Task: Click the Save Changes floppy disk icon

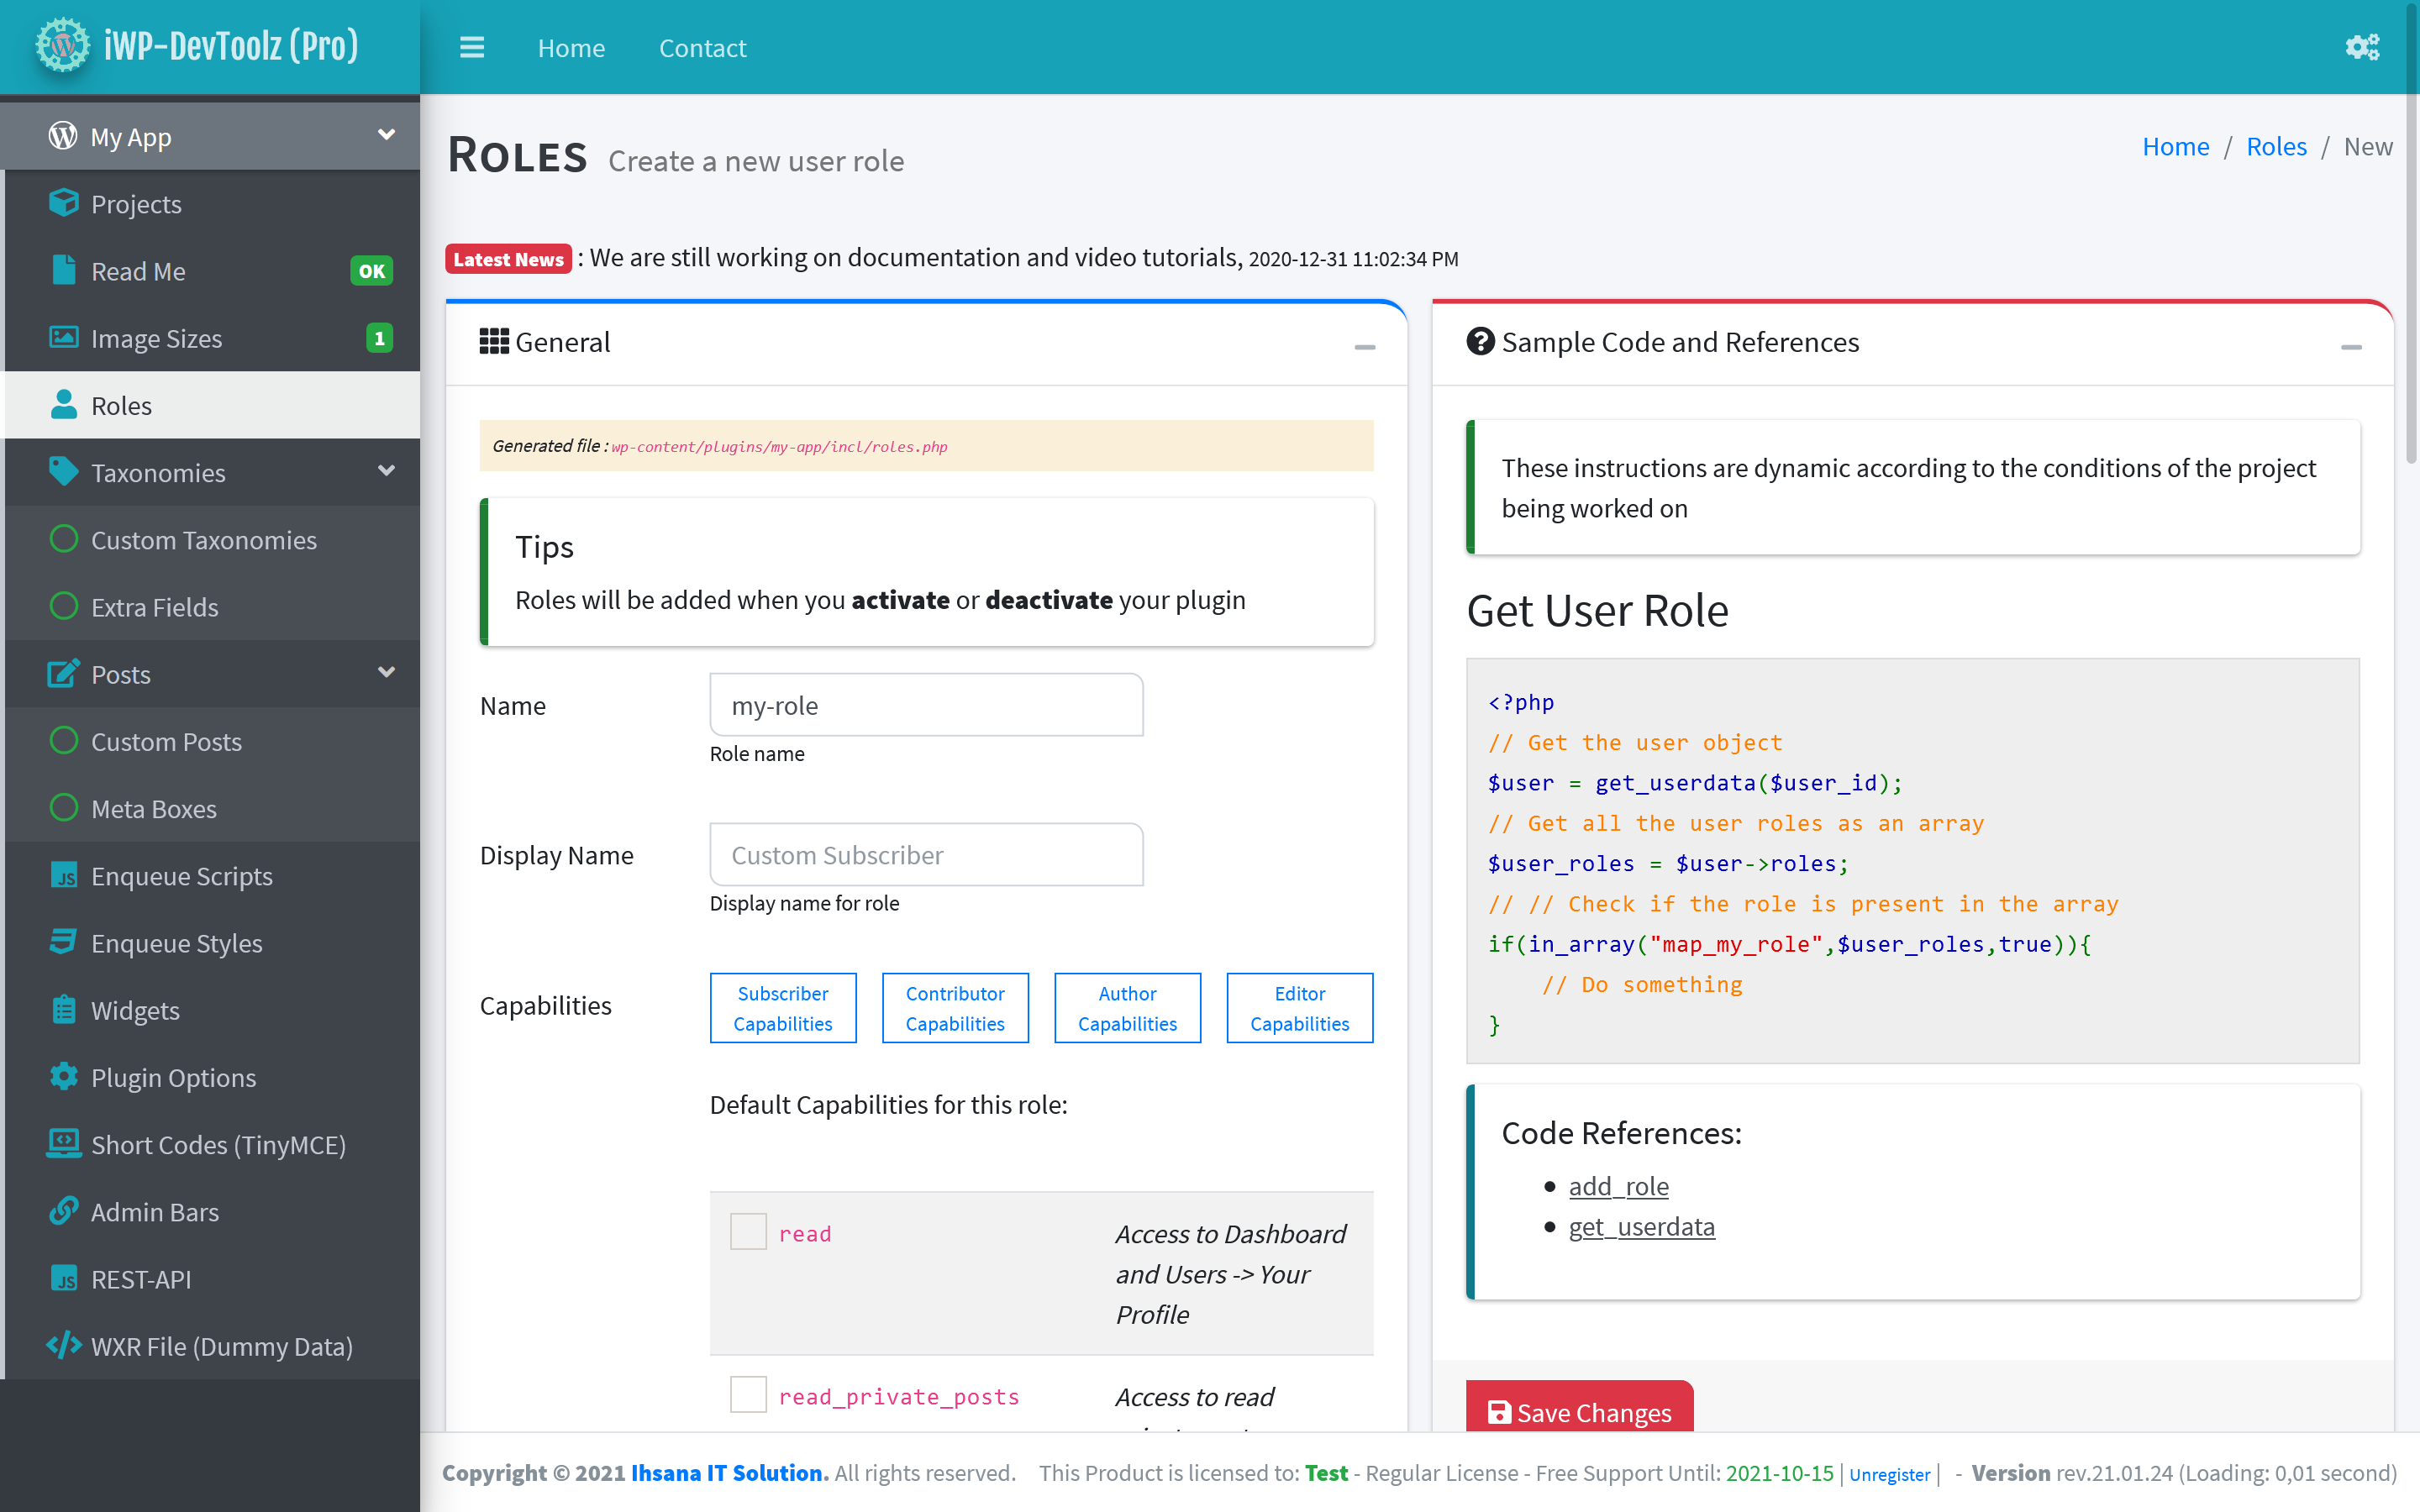Action: coord(1499,1412)
